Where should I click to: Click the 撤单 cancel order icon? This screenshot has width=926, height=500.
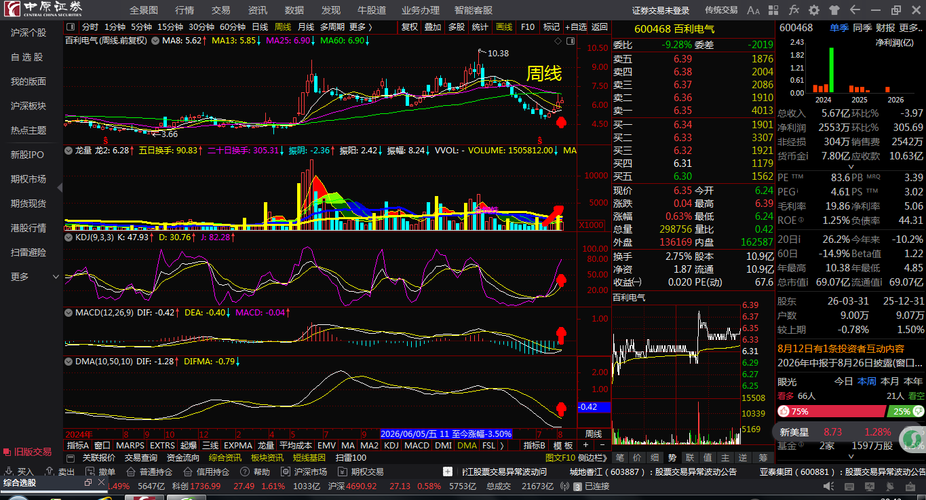coord(90,472)
